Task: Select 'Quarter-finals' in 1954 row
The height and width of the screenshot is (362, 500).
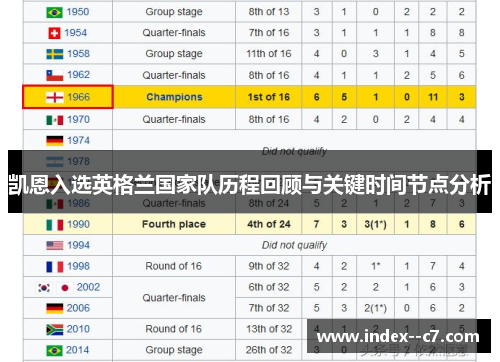Action: [x=174, y=33]
